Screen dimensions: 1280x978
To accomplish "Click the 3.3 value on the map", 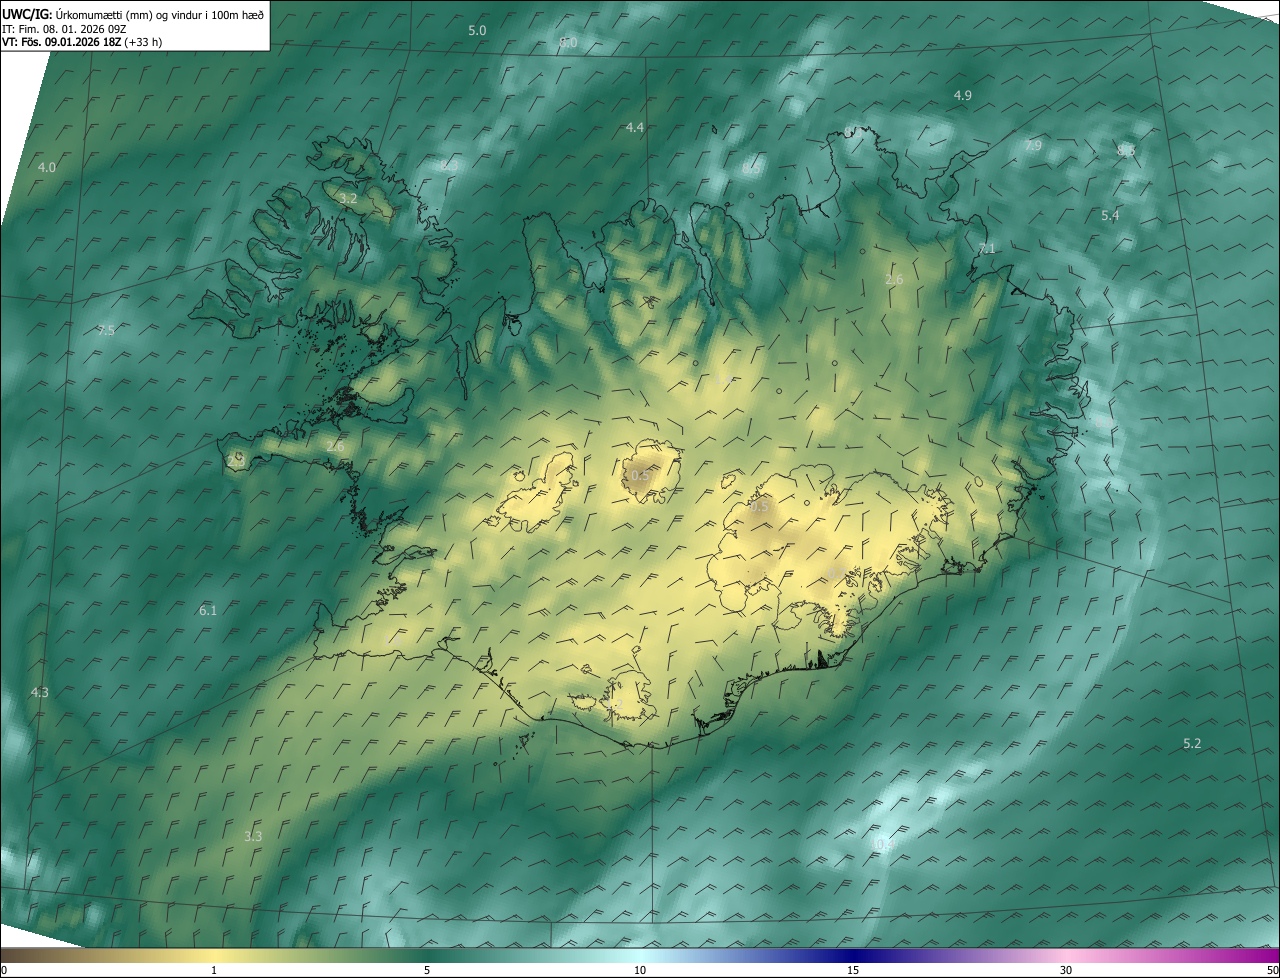I will tap(253, 836).
